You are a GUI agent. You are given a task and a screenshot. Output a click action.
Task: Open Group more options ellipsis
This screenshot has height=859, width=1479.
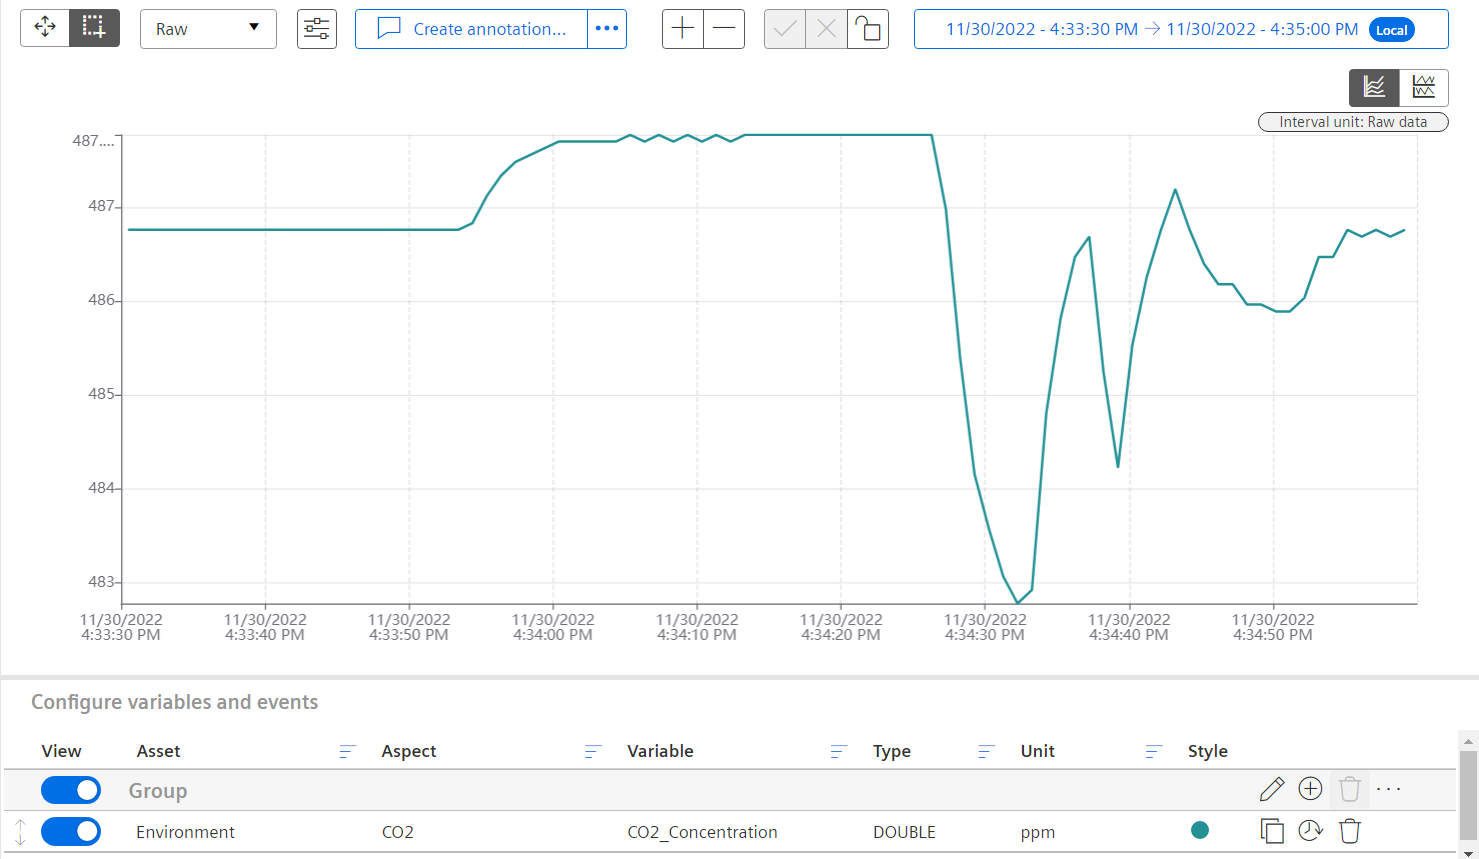click(1389, 789)
